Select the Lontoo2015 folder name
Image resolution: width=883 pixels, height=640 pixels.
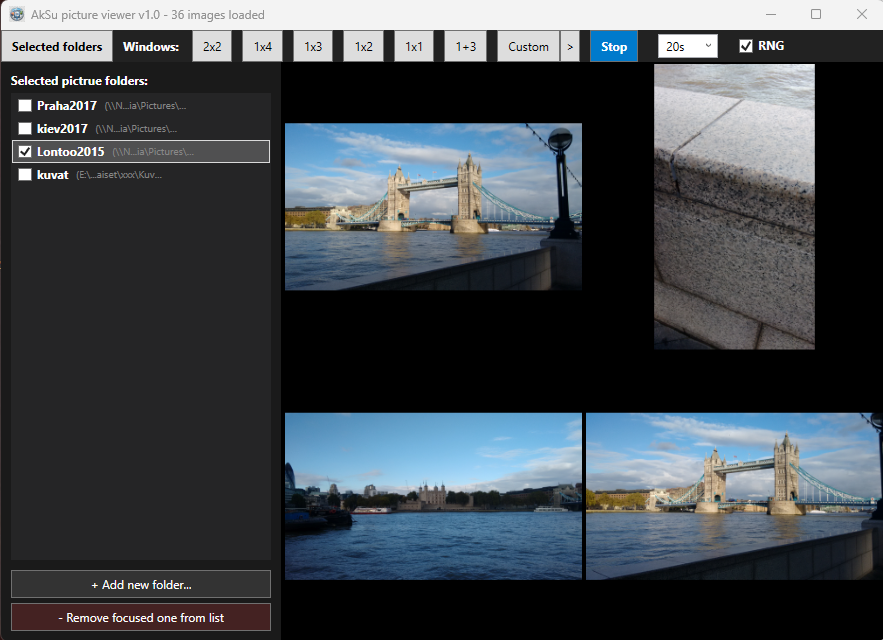click(x=71, y=152)
